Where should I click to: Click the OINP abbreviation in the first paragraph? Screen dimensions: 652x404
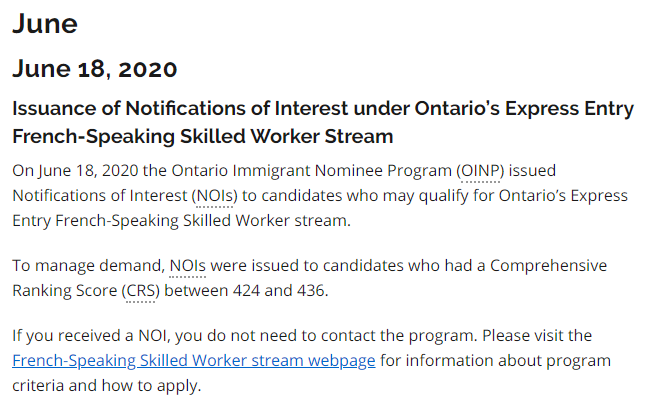coord(480,170)
